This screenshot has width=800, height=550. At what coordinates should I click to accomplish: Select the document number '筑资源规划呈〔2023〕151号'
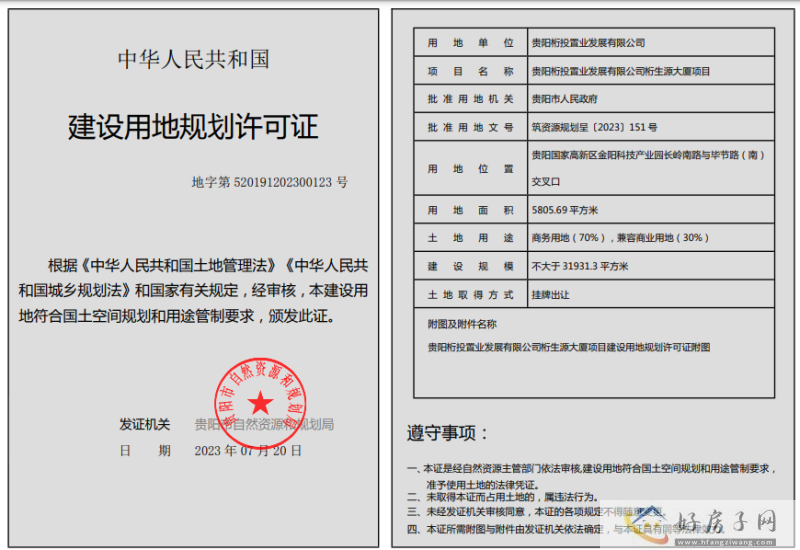pyautogui.click(x=594, y=128)
